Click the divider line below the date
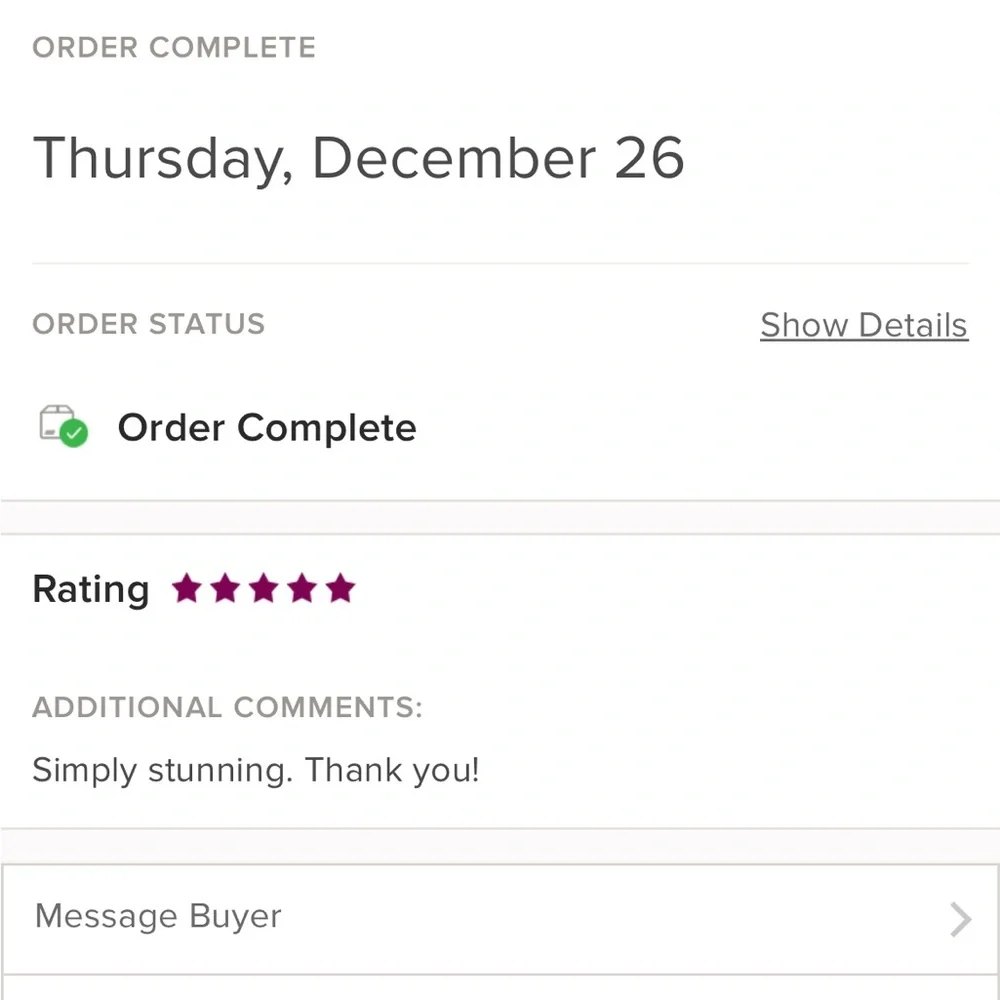The image size is (1000, 1000). pos(500,263)
